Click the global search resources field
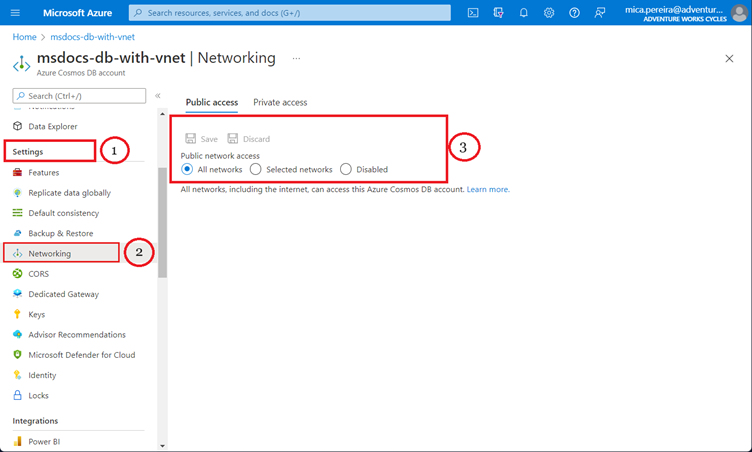Screen dimensions: 752x452 [290, 13]
